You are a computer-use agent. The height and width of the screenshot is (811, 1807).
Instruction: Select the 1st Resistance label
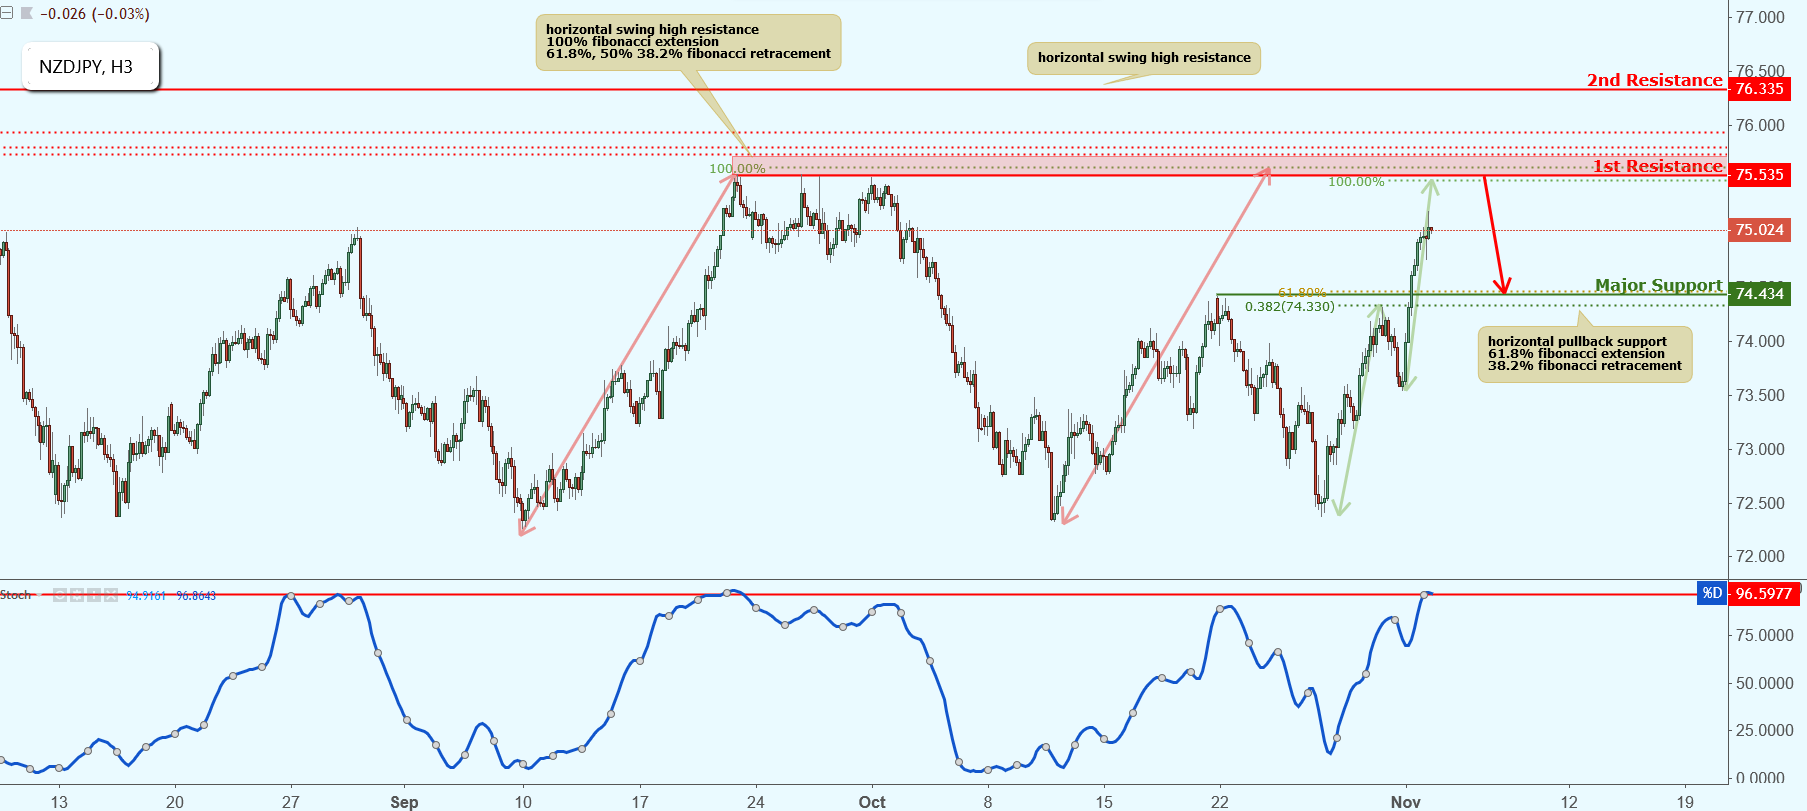click(1658, 166)
